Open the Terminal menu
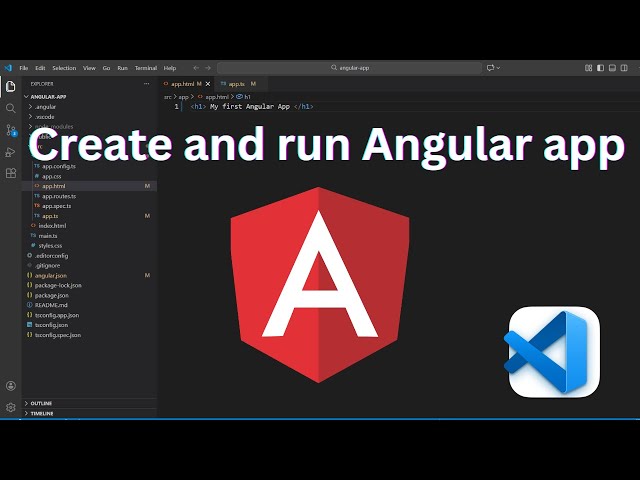This screenshot has height=480, width=640. pyautogui.click(x=146, y=68)
